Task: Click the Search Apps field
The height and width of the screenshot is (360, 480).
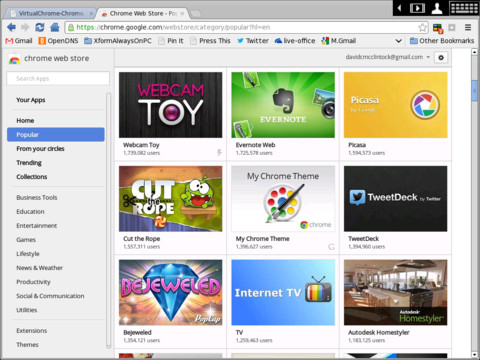Action: point(58,79)
